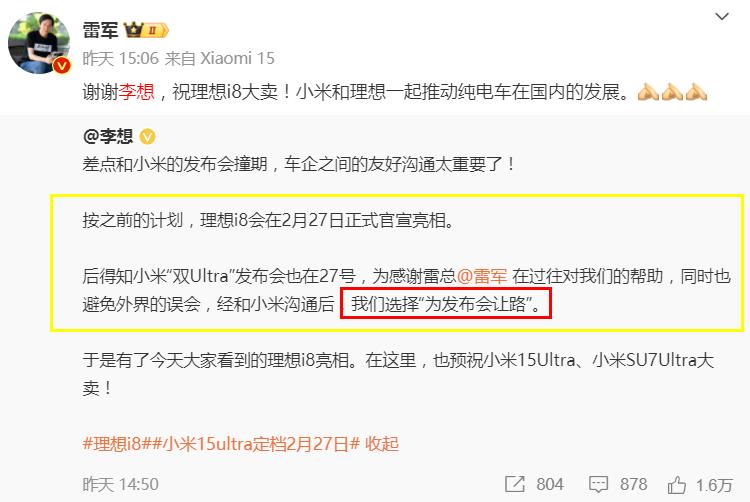Viewport: 750px width, 502px height.
Task: Click the 878 comment count
Action: [633, 484]
